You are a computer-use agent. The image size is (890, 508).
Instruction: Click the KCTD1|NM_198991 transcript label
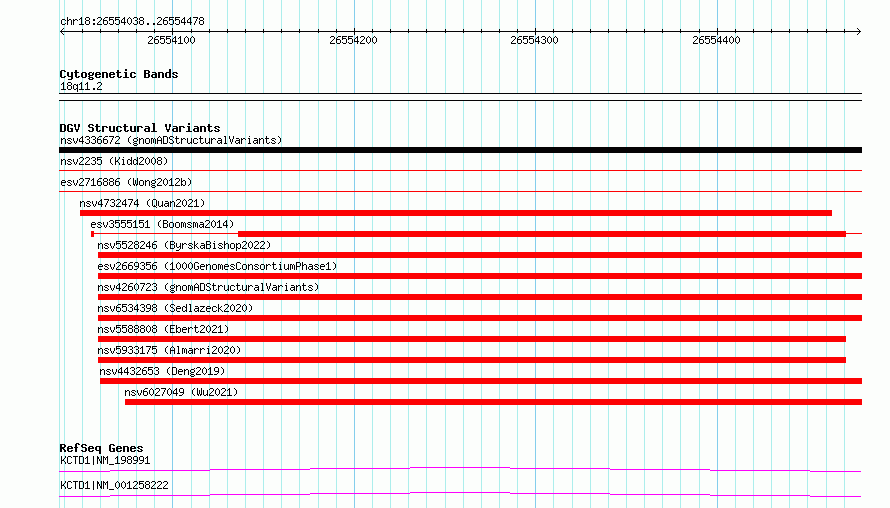click(105, 460)
